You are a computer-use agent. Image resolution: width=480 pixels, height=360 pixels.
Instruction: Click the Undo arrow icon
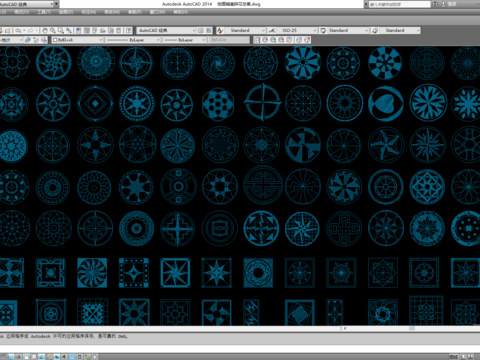click(x=18, y=30)
